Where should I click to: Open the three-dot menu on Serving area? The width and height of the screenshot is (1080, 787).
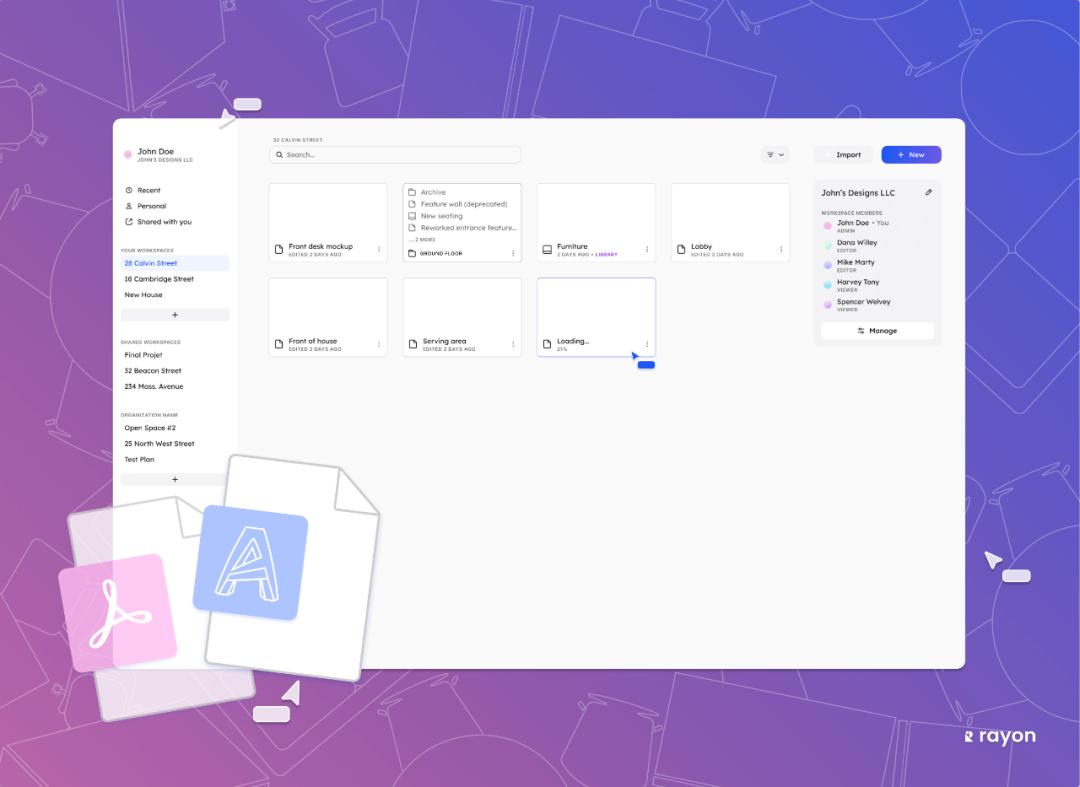pos(513,344)
